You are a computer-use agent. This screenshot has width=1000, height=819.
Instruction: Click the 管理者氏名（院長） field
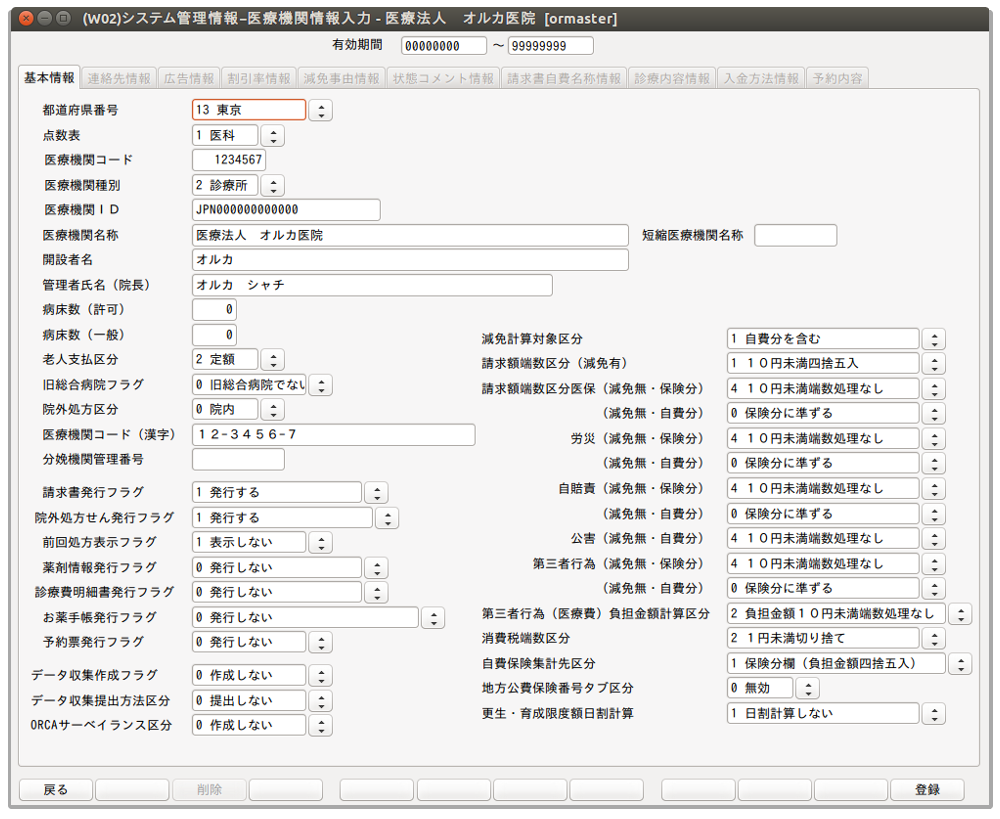(x=372, y=285)
